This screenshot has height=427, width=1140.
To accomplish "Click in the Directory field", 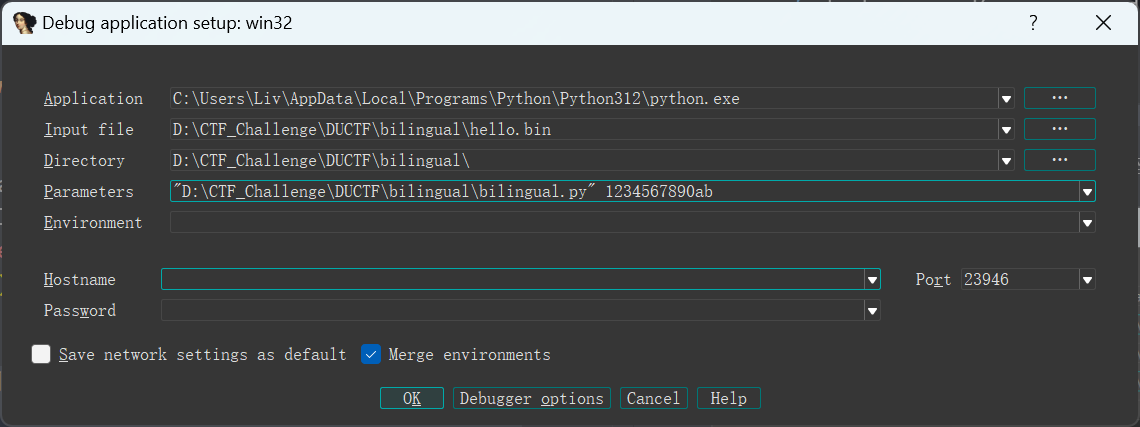I will tap(585, 160).
